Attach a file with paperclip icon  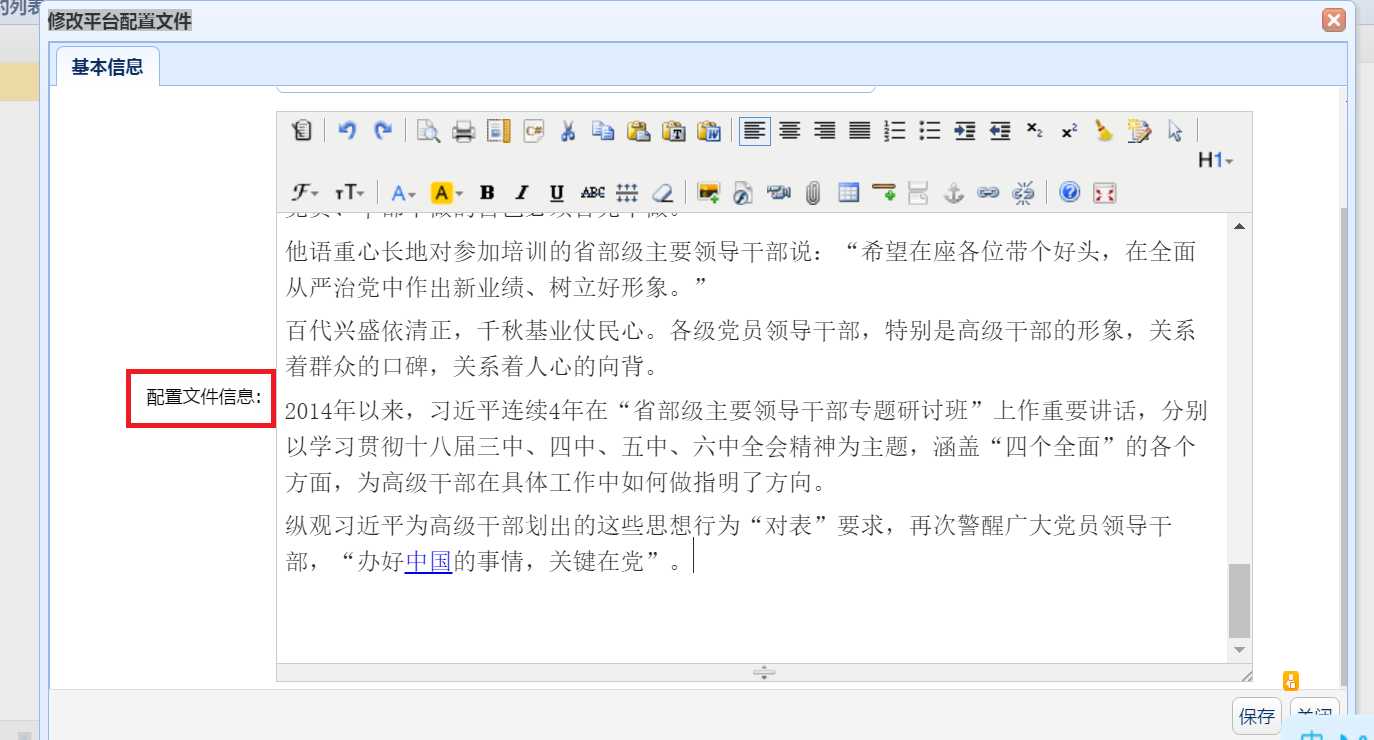(x=813, y=193)
